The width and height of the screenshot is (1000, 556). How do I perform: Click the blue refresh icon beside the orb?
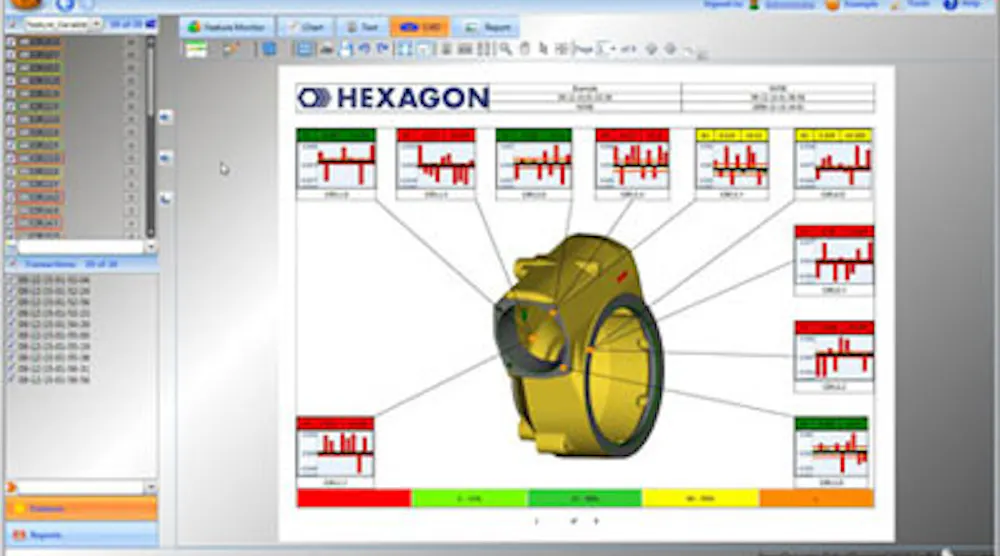pyautogui.click(x=64, y=5)
